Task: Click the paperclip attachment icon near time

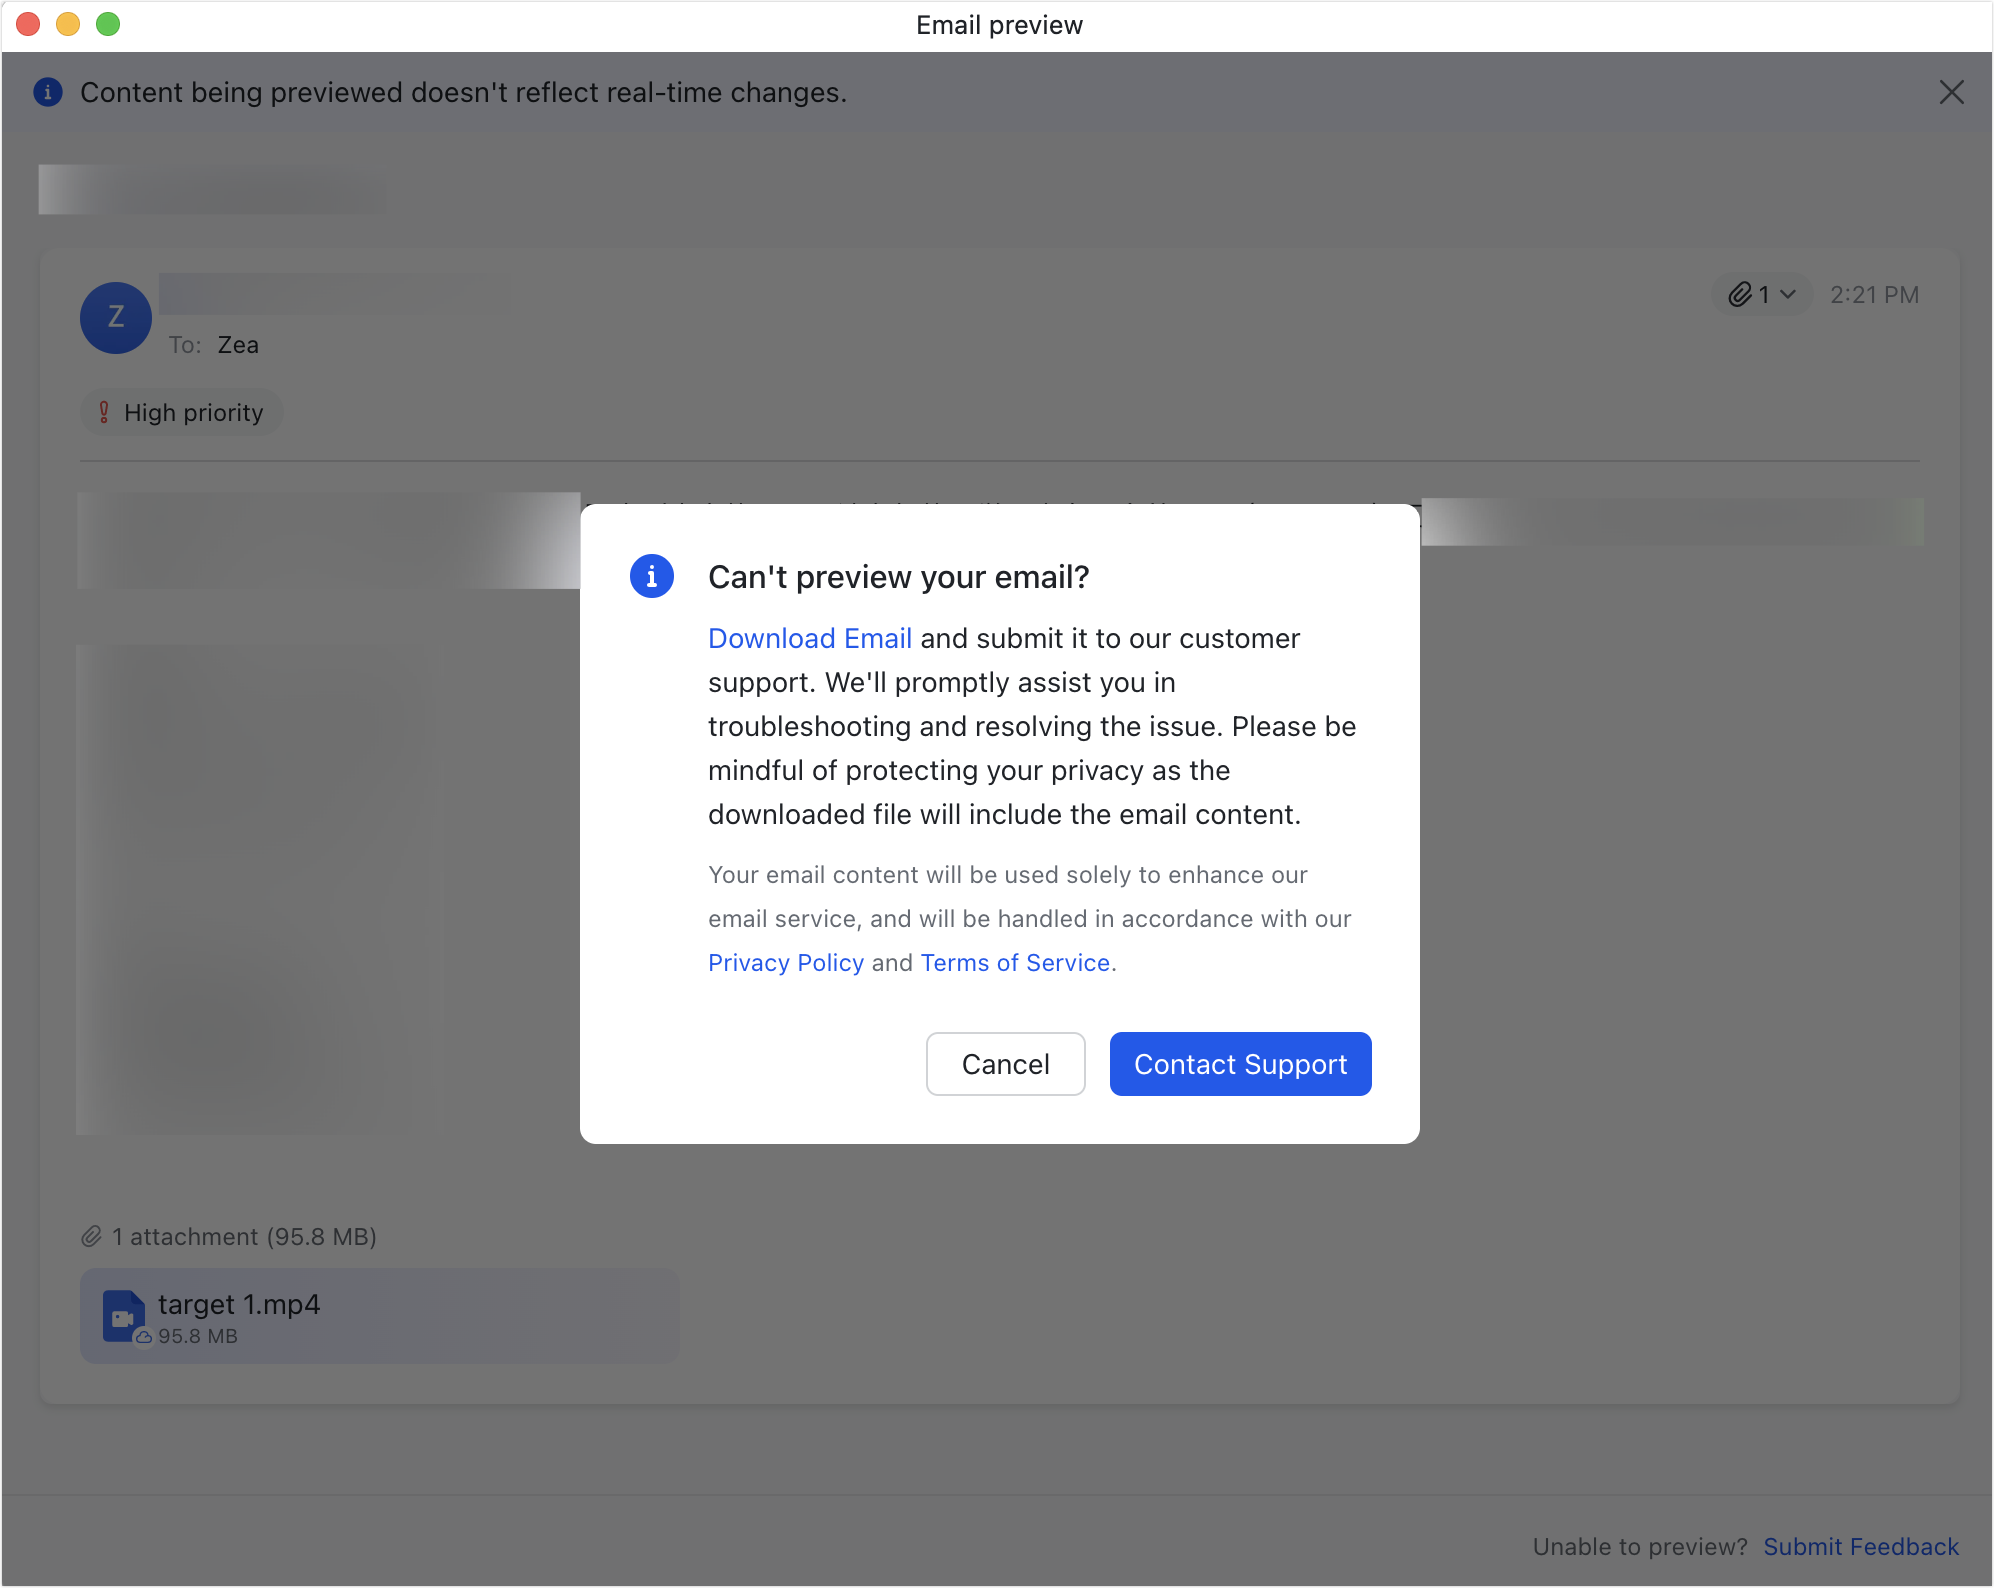Action: 1741,294
